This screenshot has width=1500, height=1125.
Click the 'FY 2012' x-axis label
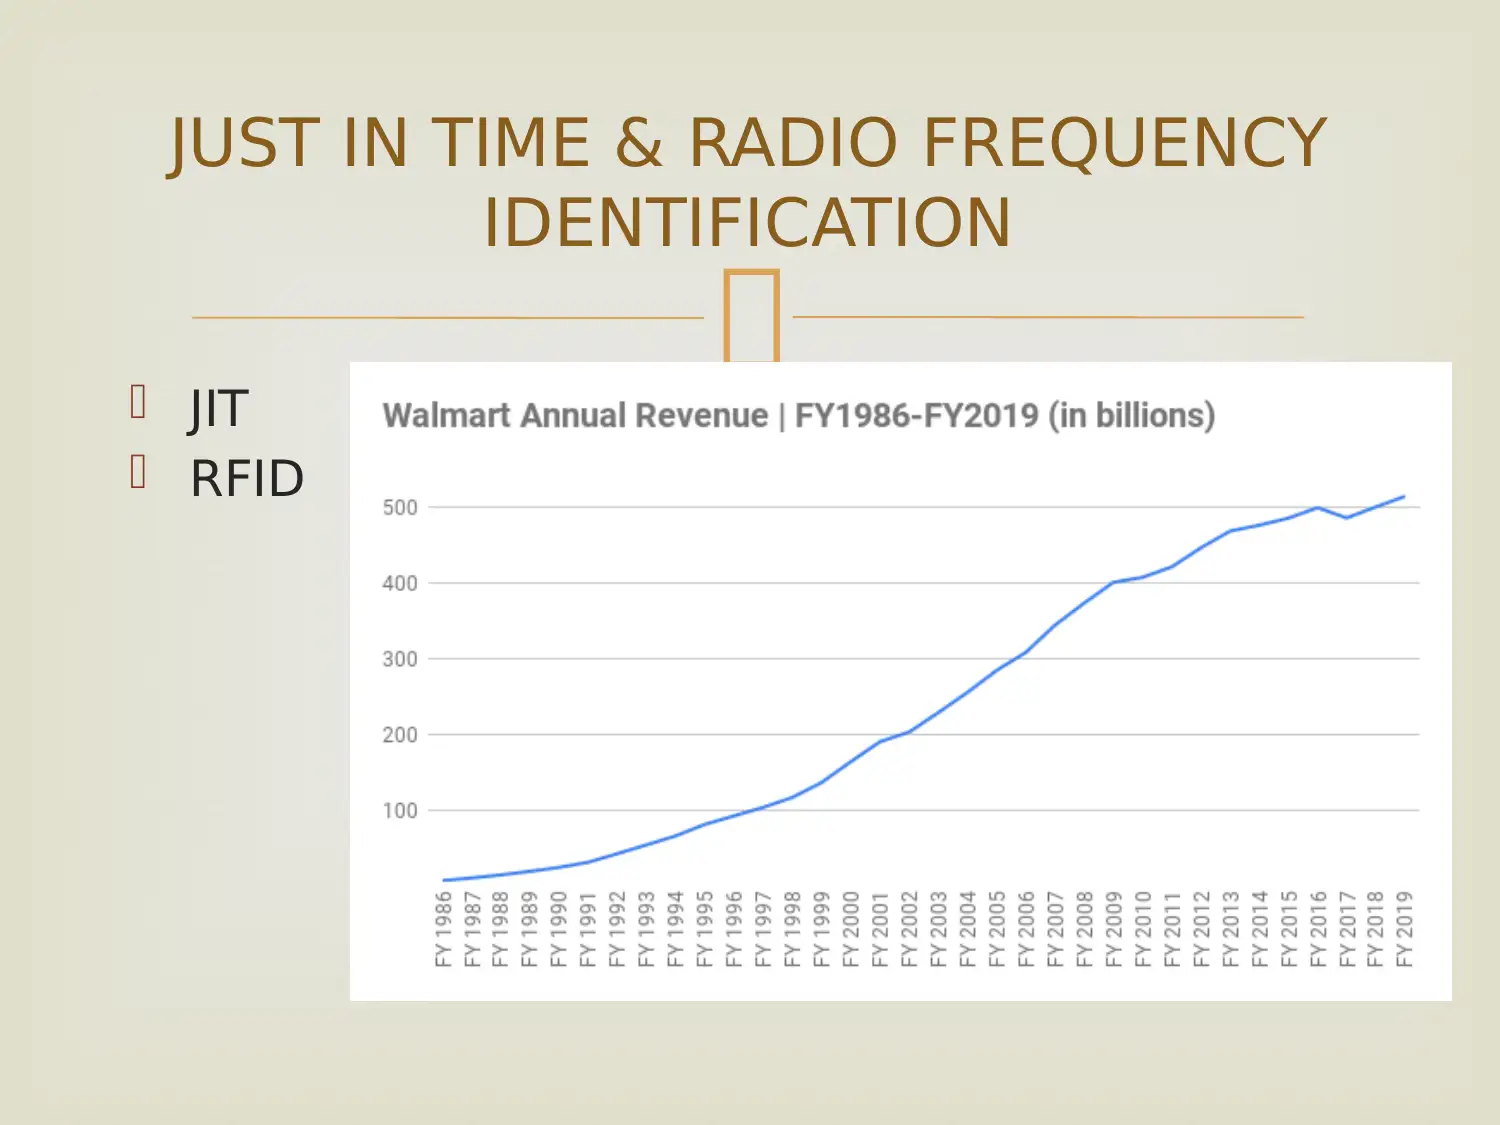tap(1201, 929)
